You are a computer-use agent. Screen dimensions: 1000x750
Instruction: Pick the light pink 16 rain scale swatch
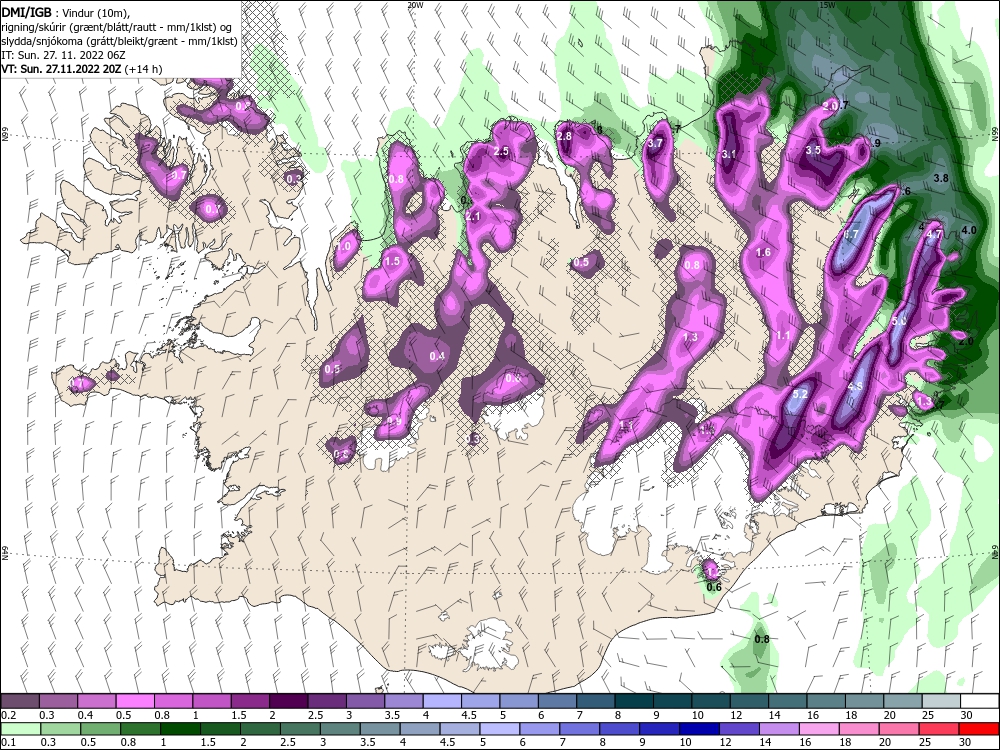click(820, 728)
